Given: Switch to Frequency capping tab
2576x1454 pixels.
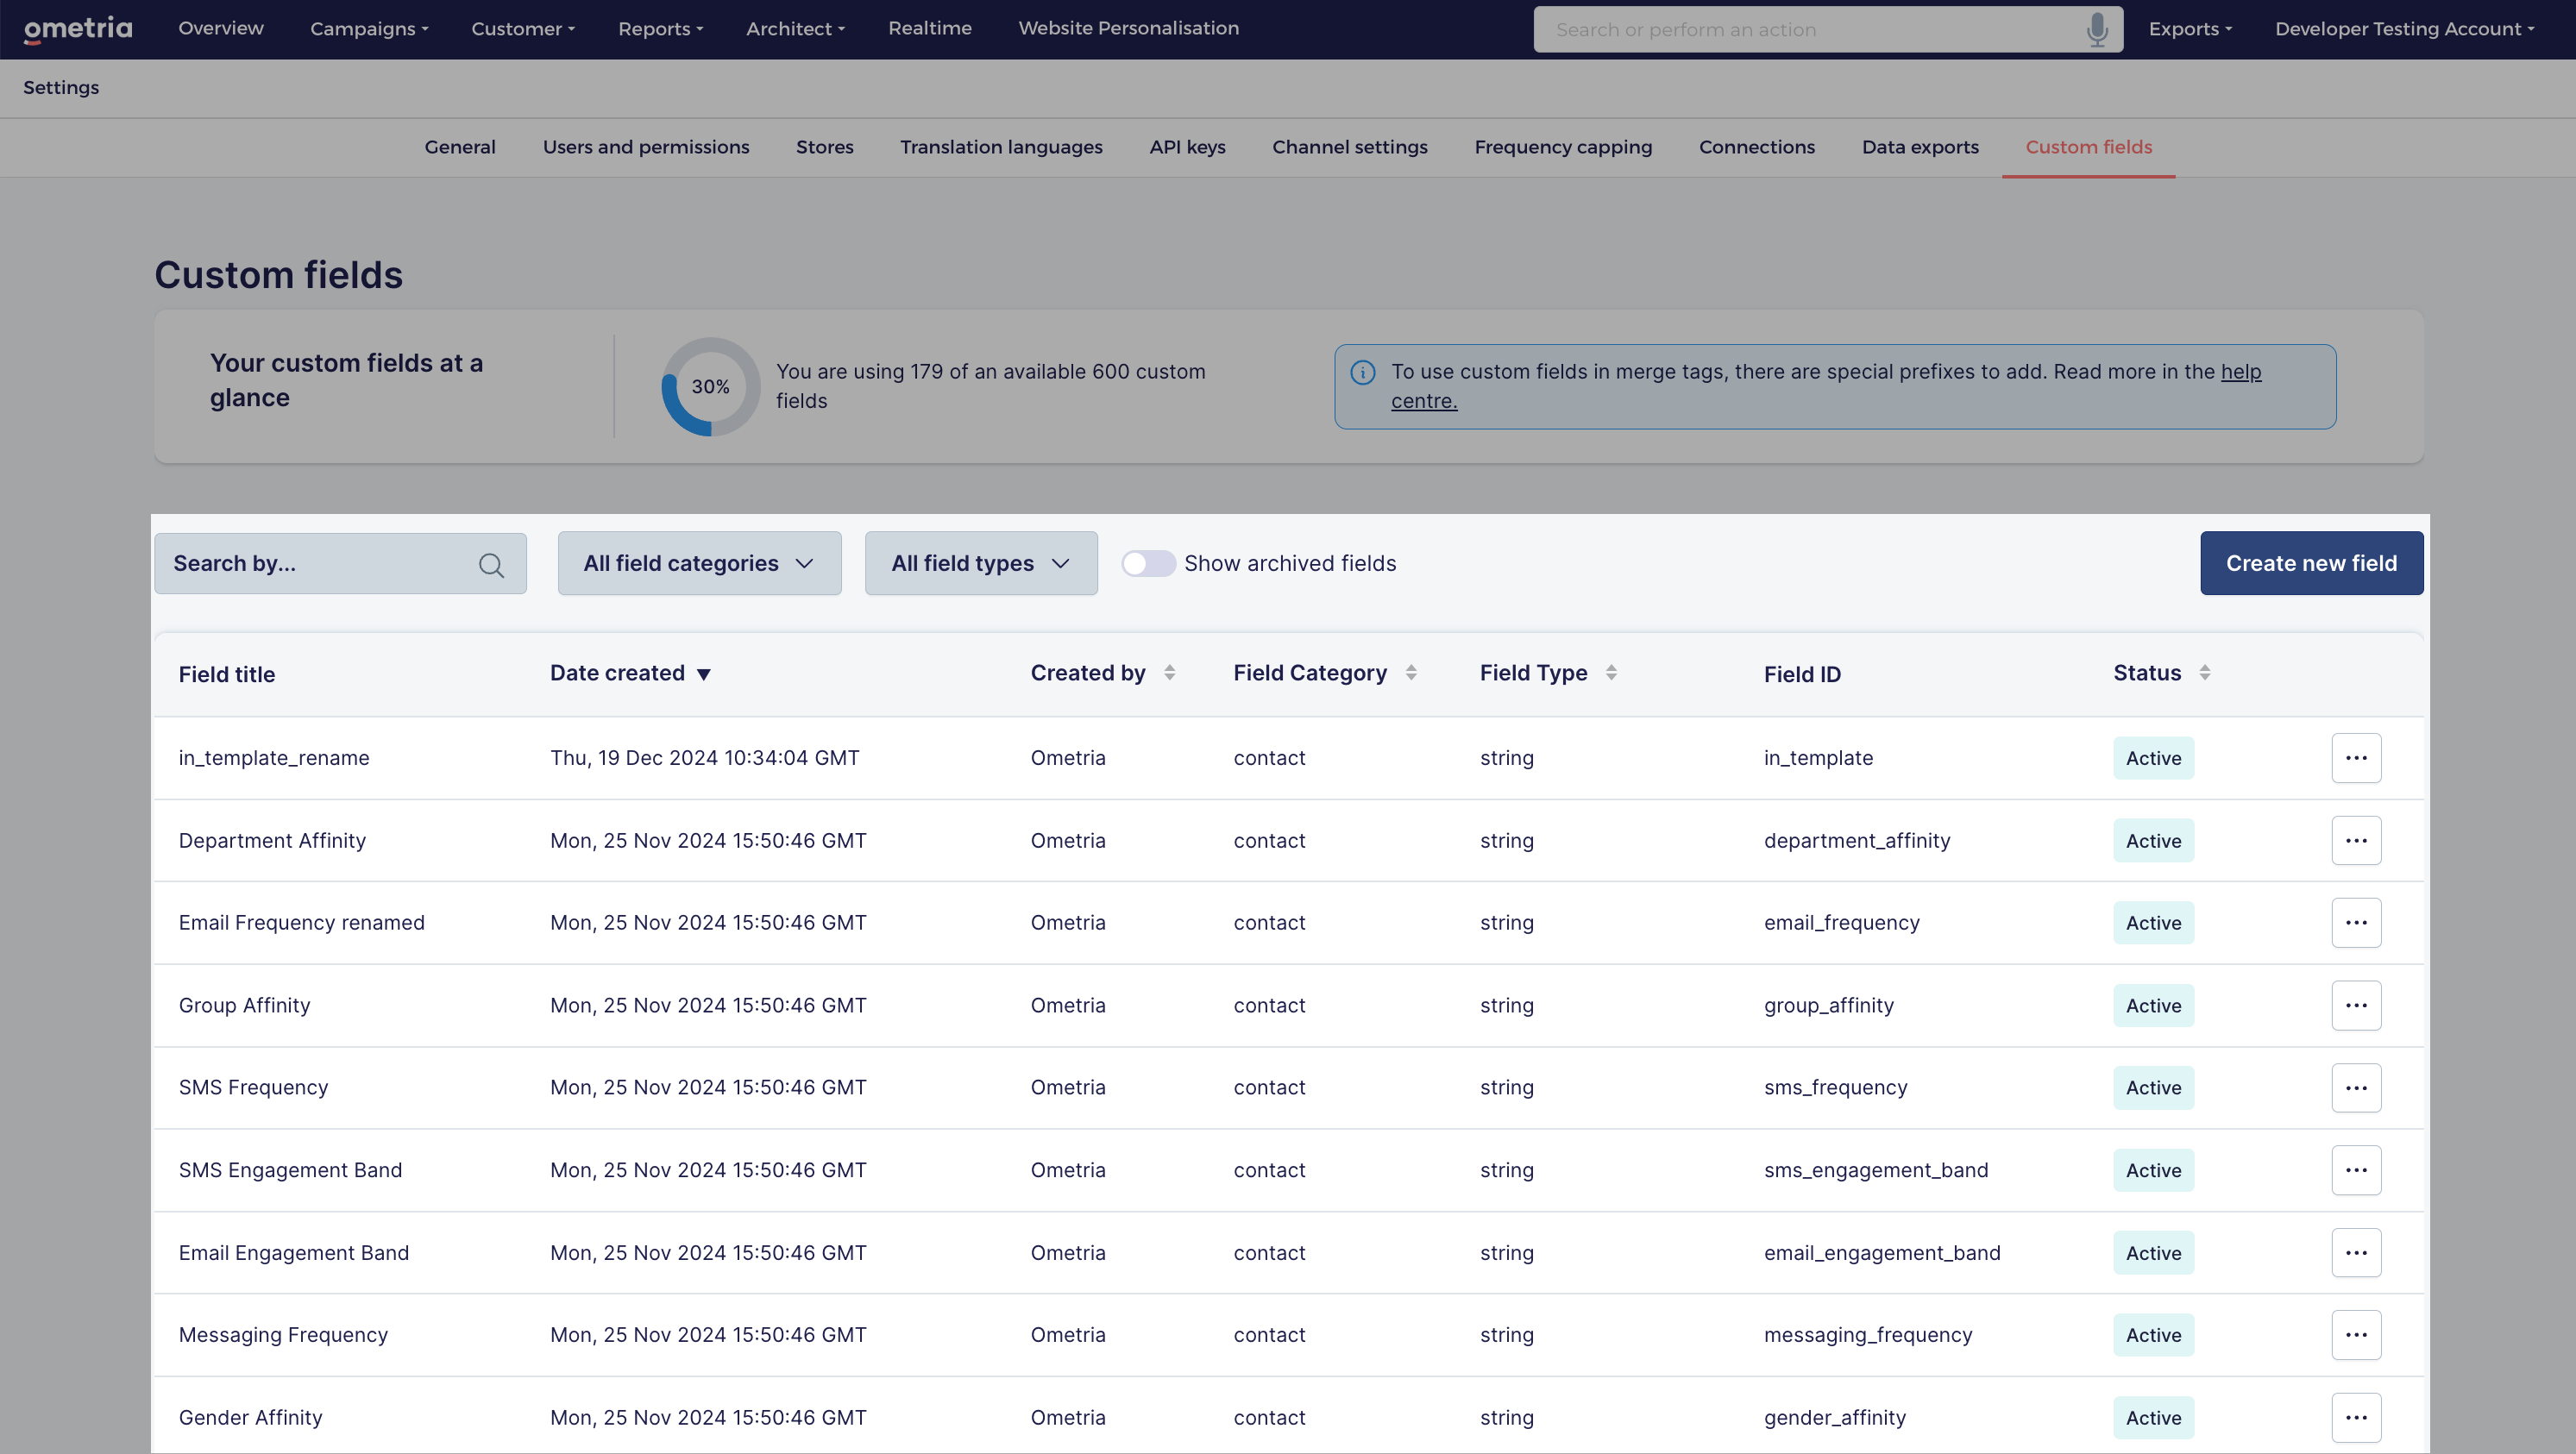Looking at the screenshot, I should click(x=1563, y=147).
